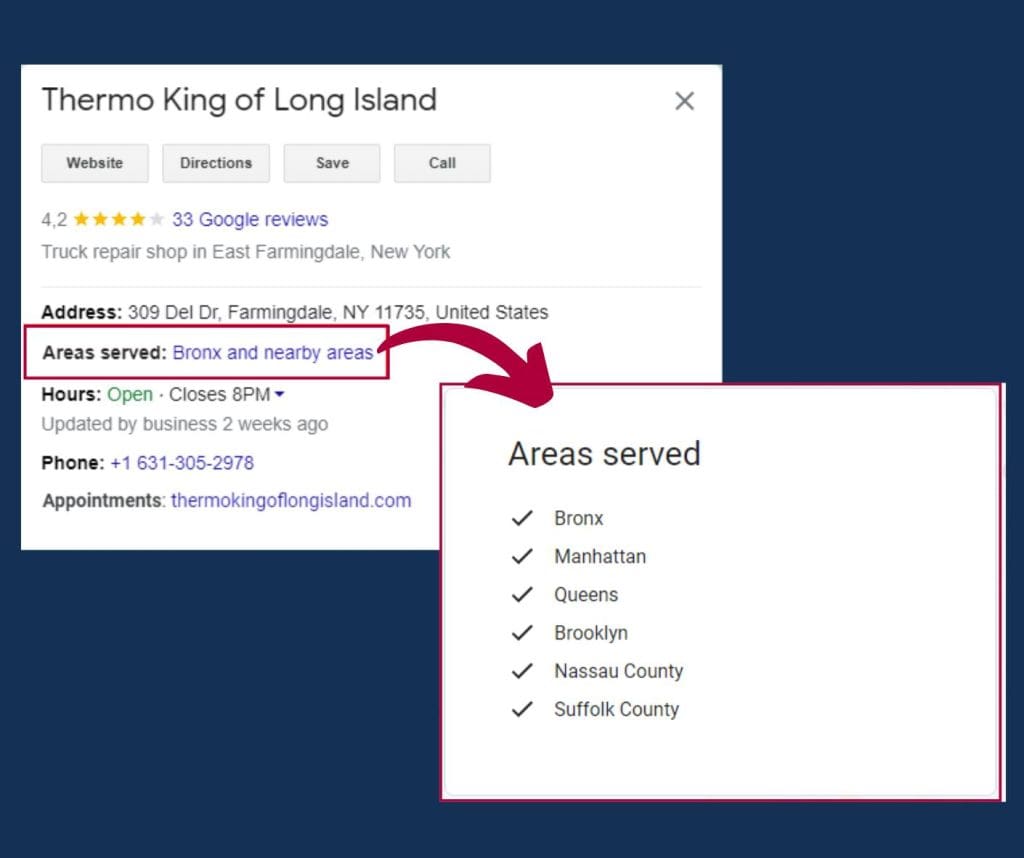The height and width of the screenshot is (858, 1024).
Task: Close the Thermo King business panel
Action: 684,101
